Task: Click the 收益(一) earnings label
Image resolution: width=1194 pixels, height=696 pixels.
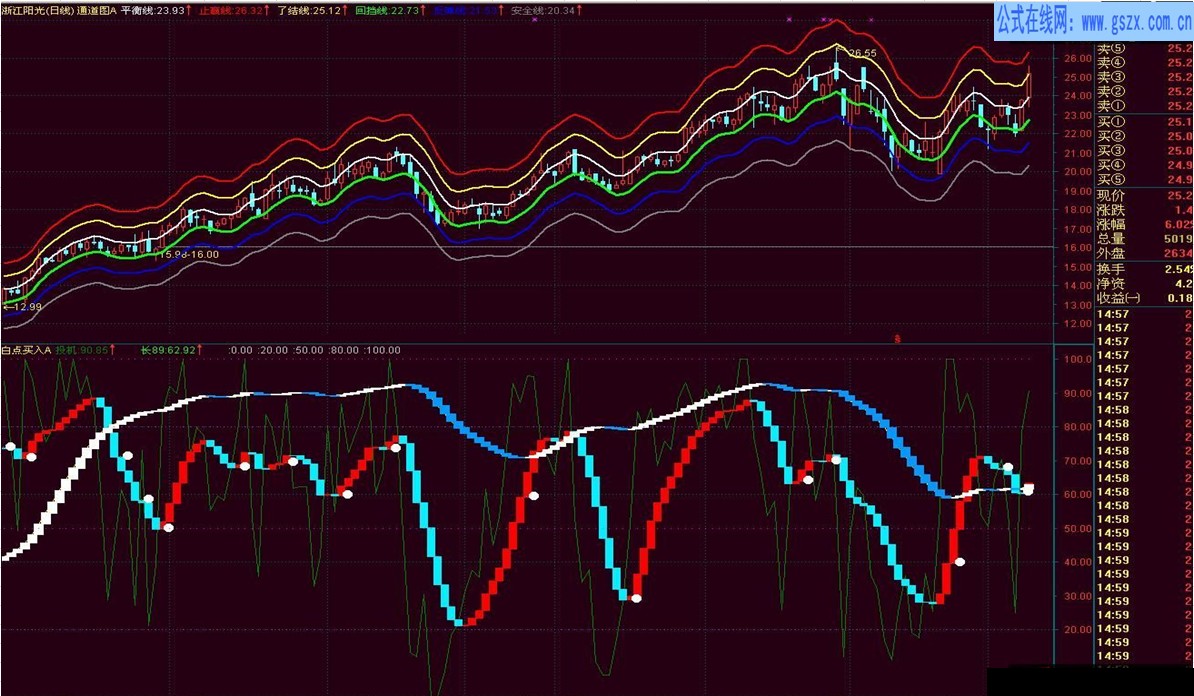Action: click(1119, 299)
